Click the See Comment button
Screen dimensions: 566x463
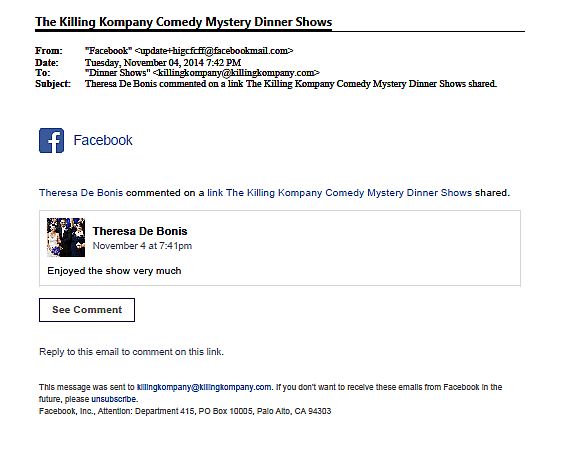pos(87,310)
